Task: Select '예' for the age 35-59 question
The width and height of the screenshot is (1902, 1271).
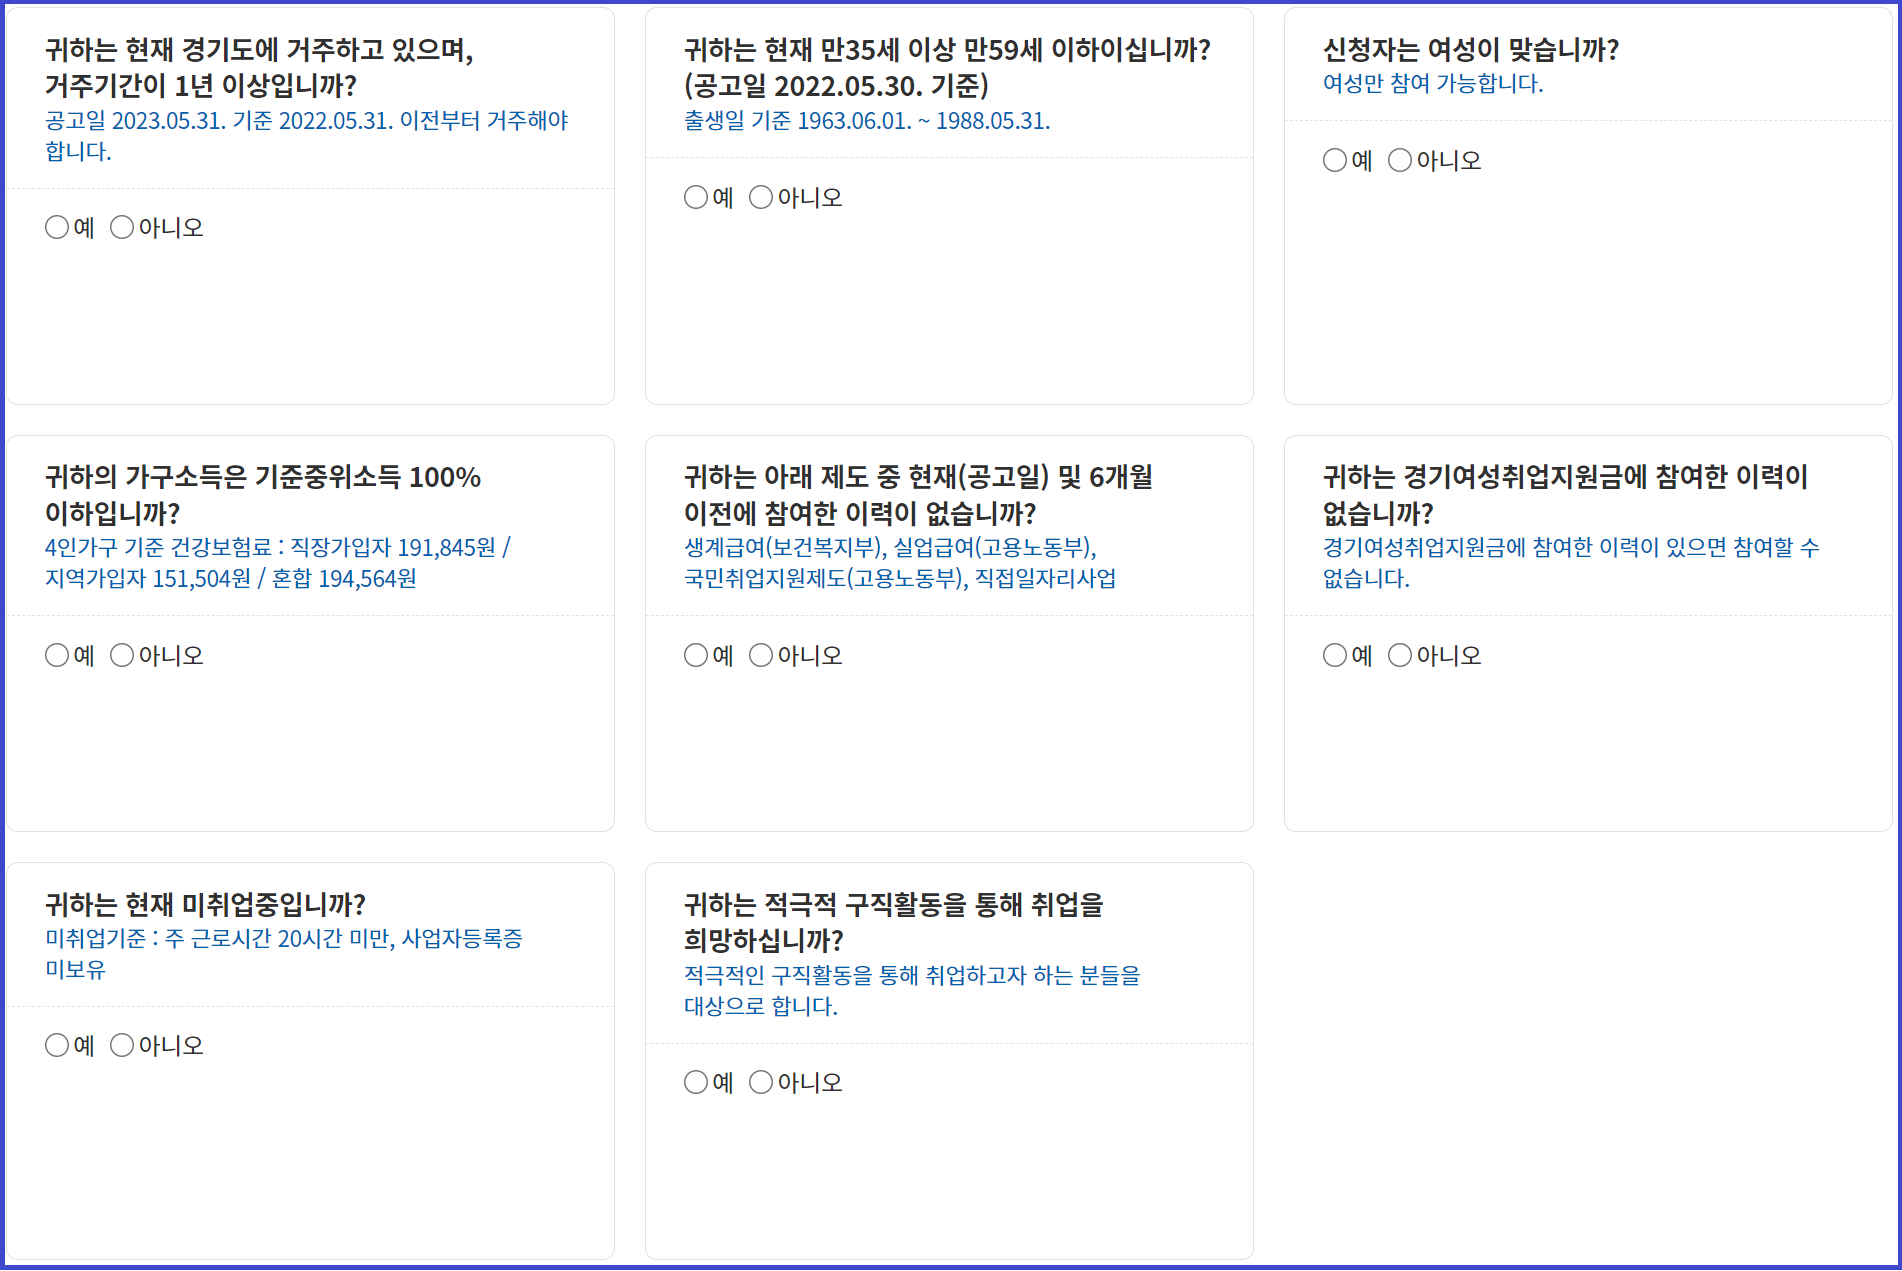Action: point(696,197)
